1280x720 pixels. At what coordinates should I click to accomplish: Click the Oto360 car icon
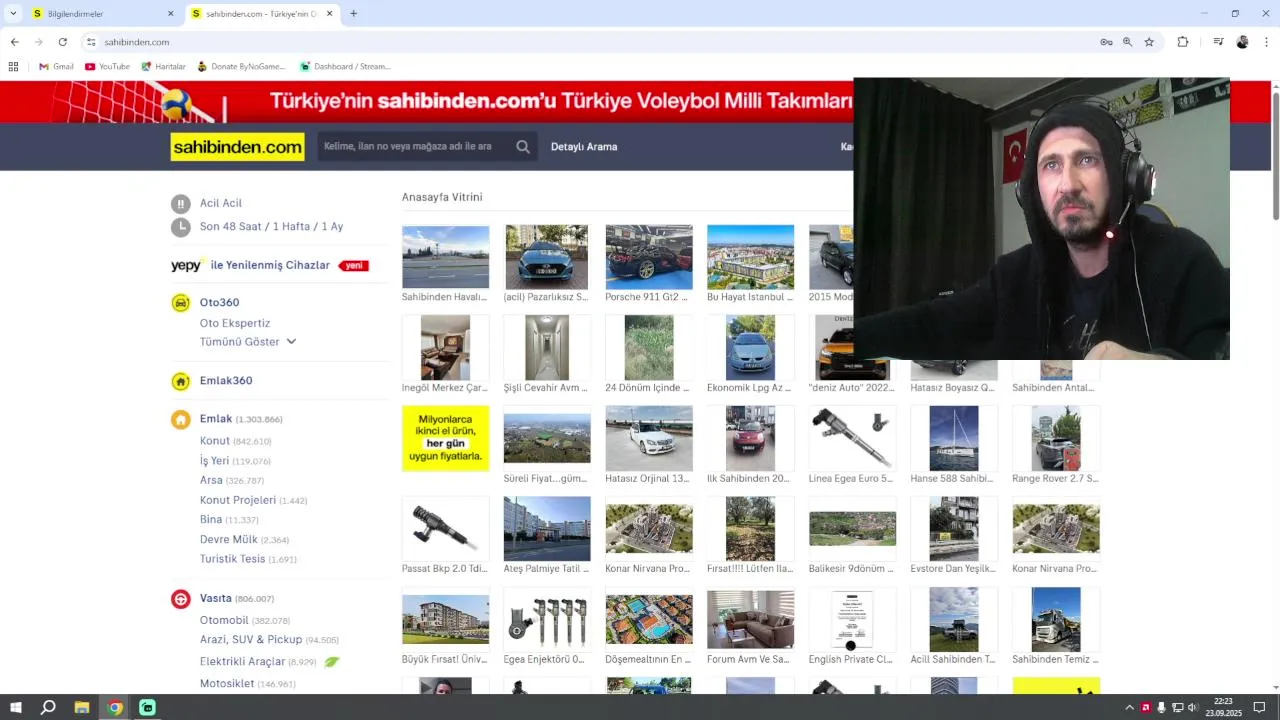coord(180,303)
